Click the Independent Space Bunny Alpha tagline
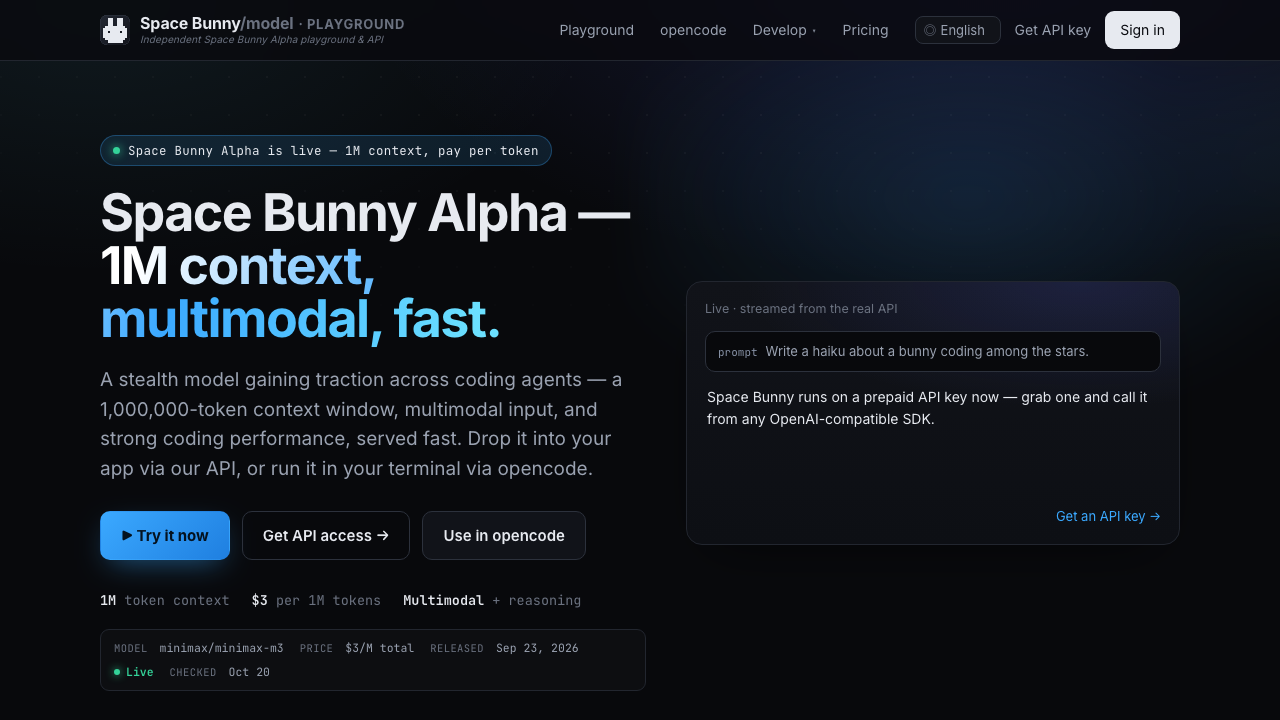 pos(262,40)
